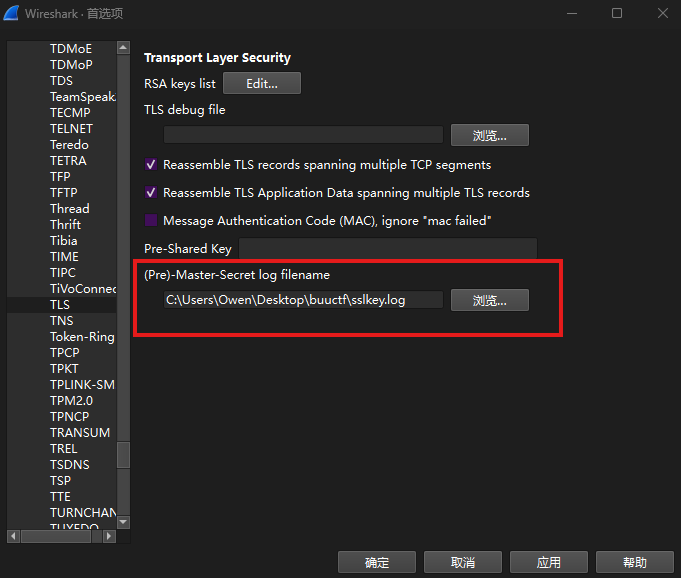Select TTE protocol
Screen dimensions: 681x578
coord(62,497)
